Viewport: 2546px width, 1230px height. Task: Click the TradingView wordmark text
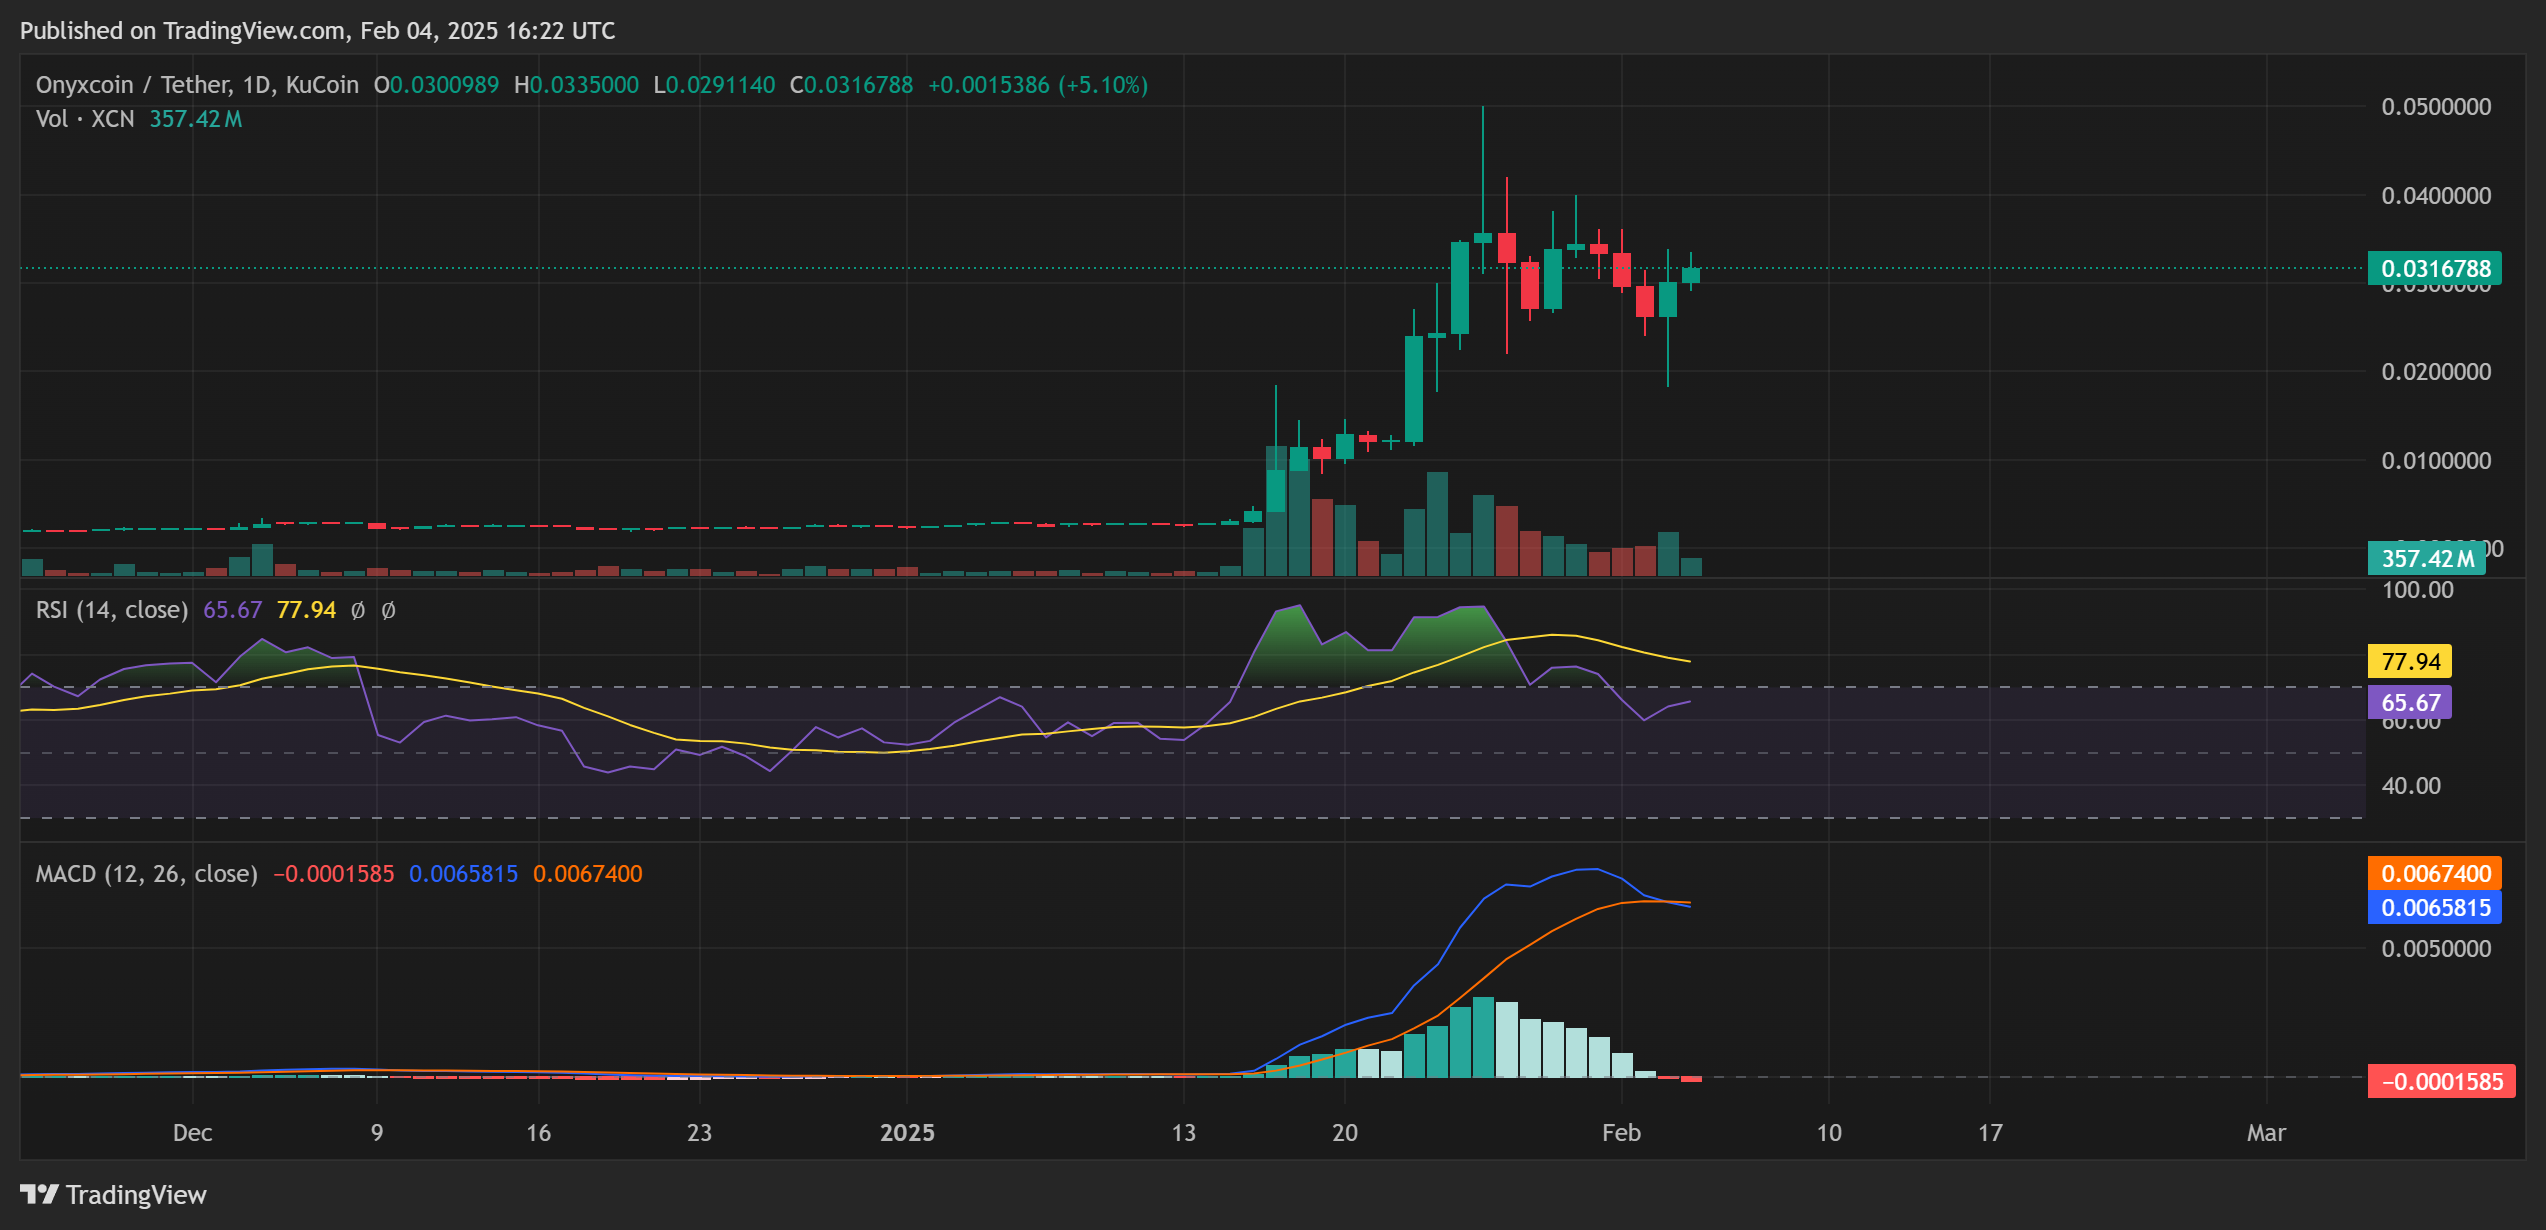(136, 1195)
